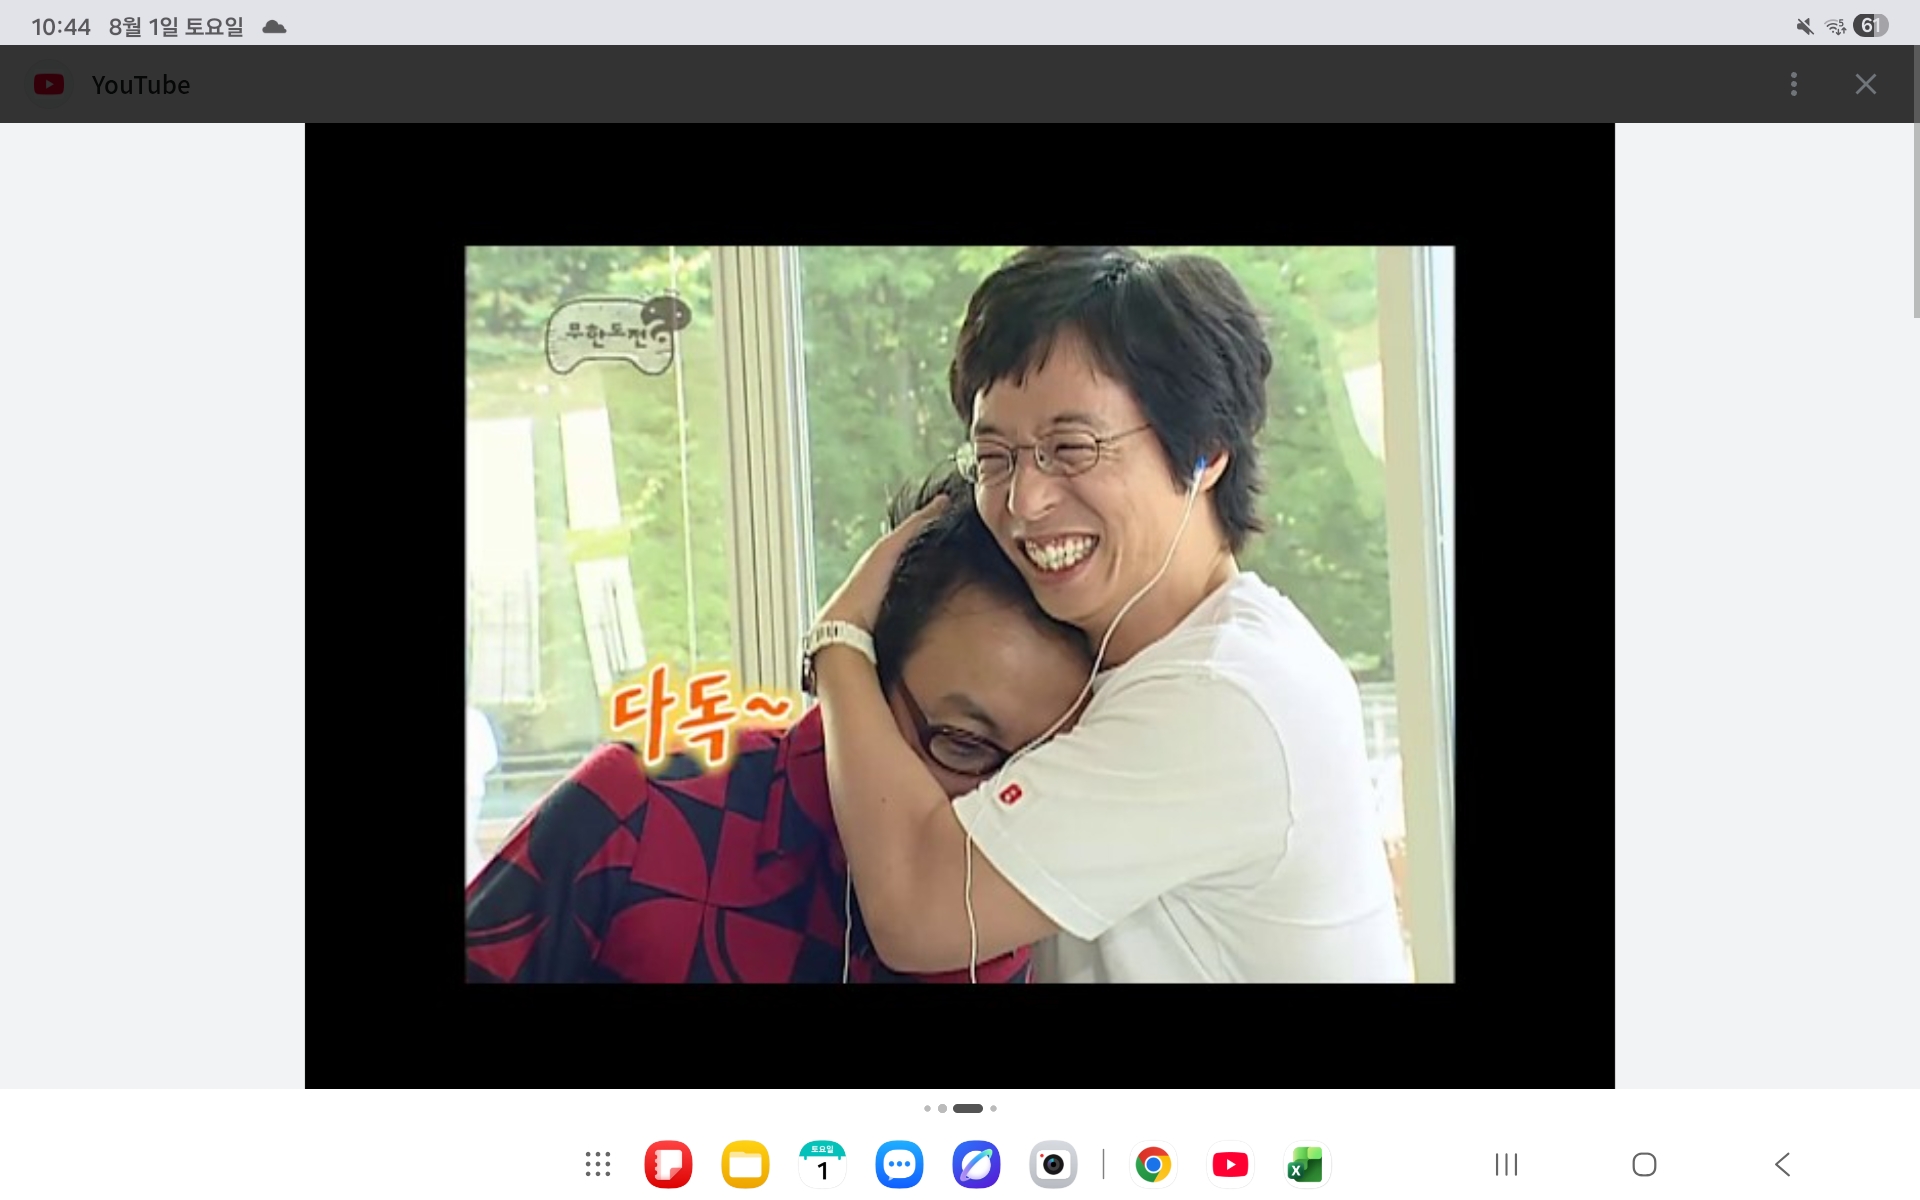
Task: Tap the cloud icon in the status bar
Action: pyautogui.click(x=274, y=27)
